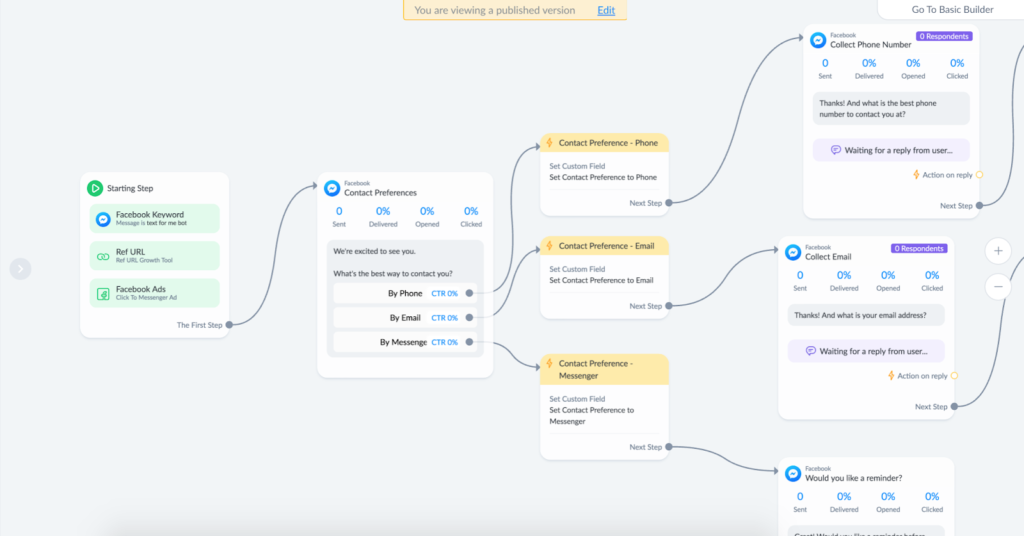Click the Facebook Ads trigger icon
Image resolution: width=1024 pixels, height=536 pixels.
click(x=103, y=293)
